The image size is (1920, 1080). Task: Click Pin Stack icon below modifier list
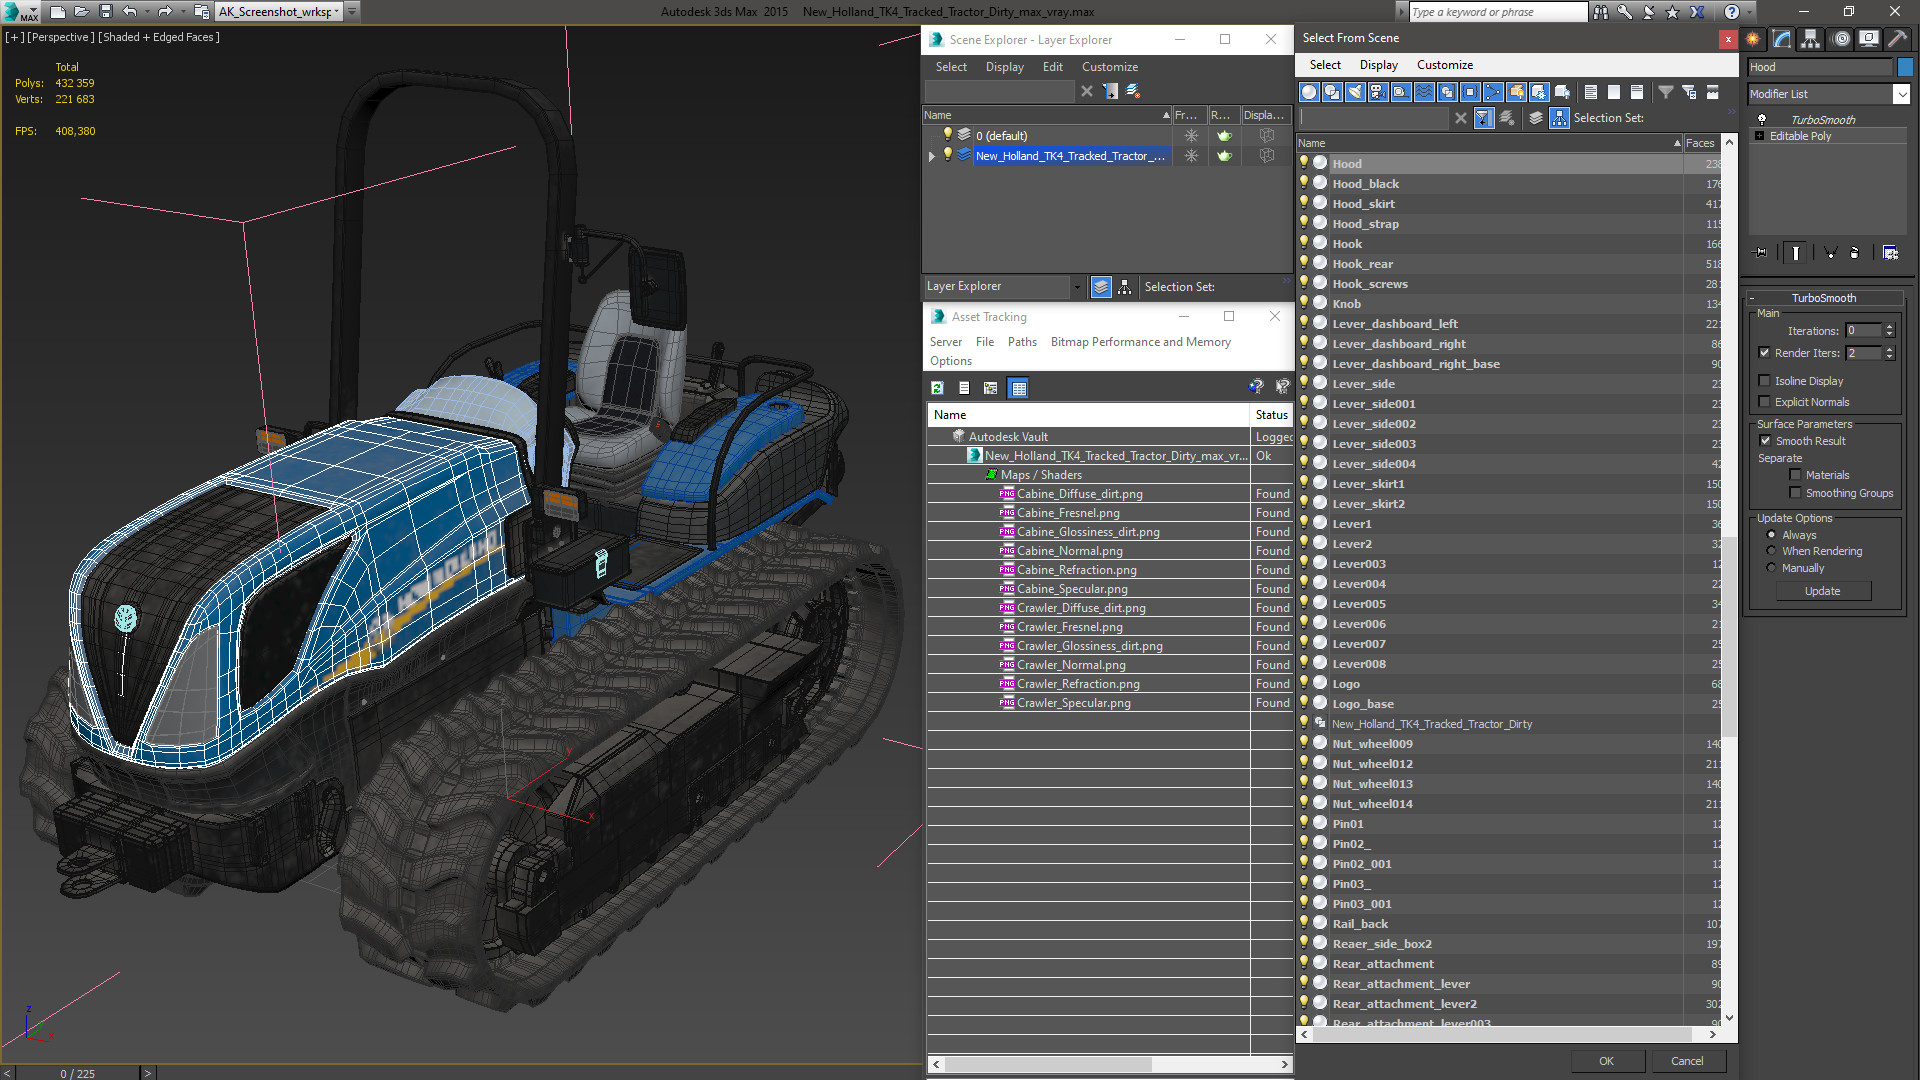pos(1761,253)
